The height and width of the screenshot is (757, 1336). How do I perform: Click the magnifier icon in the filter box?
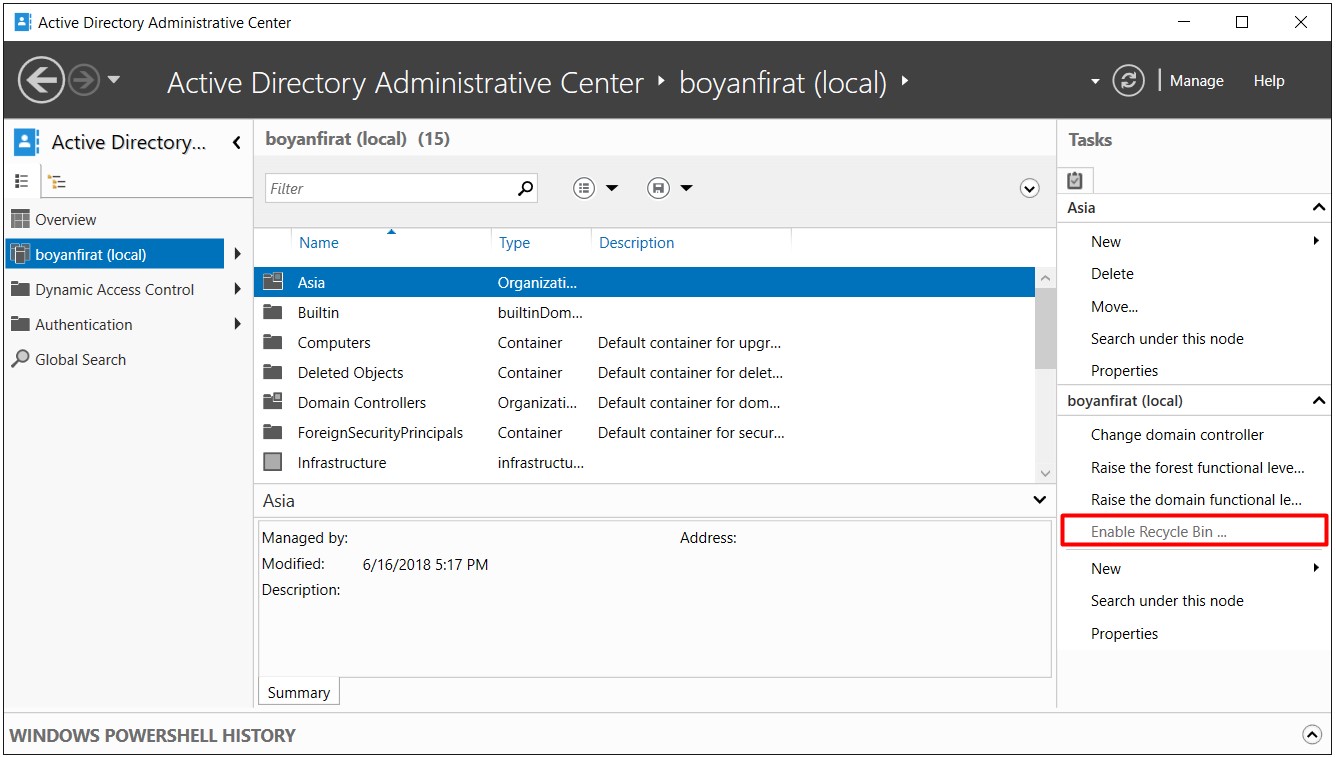click(x=526, y=188)
